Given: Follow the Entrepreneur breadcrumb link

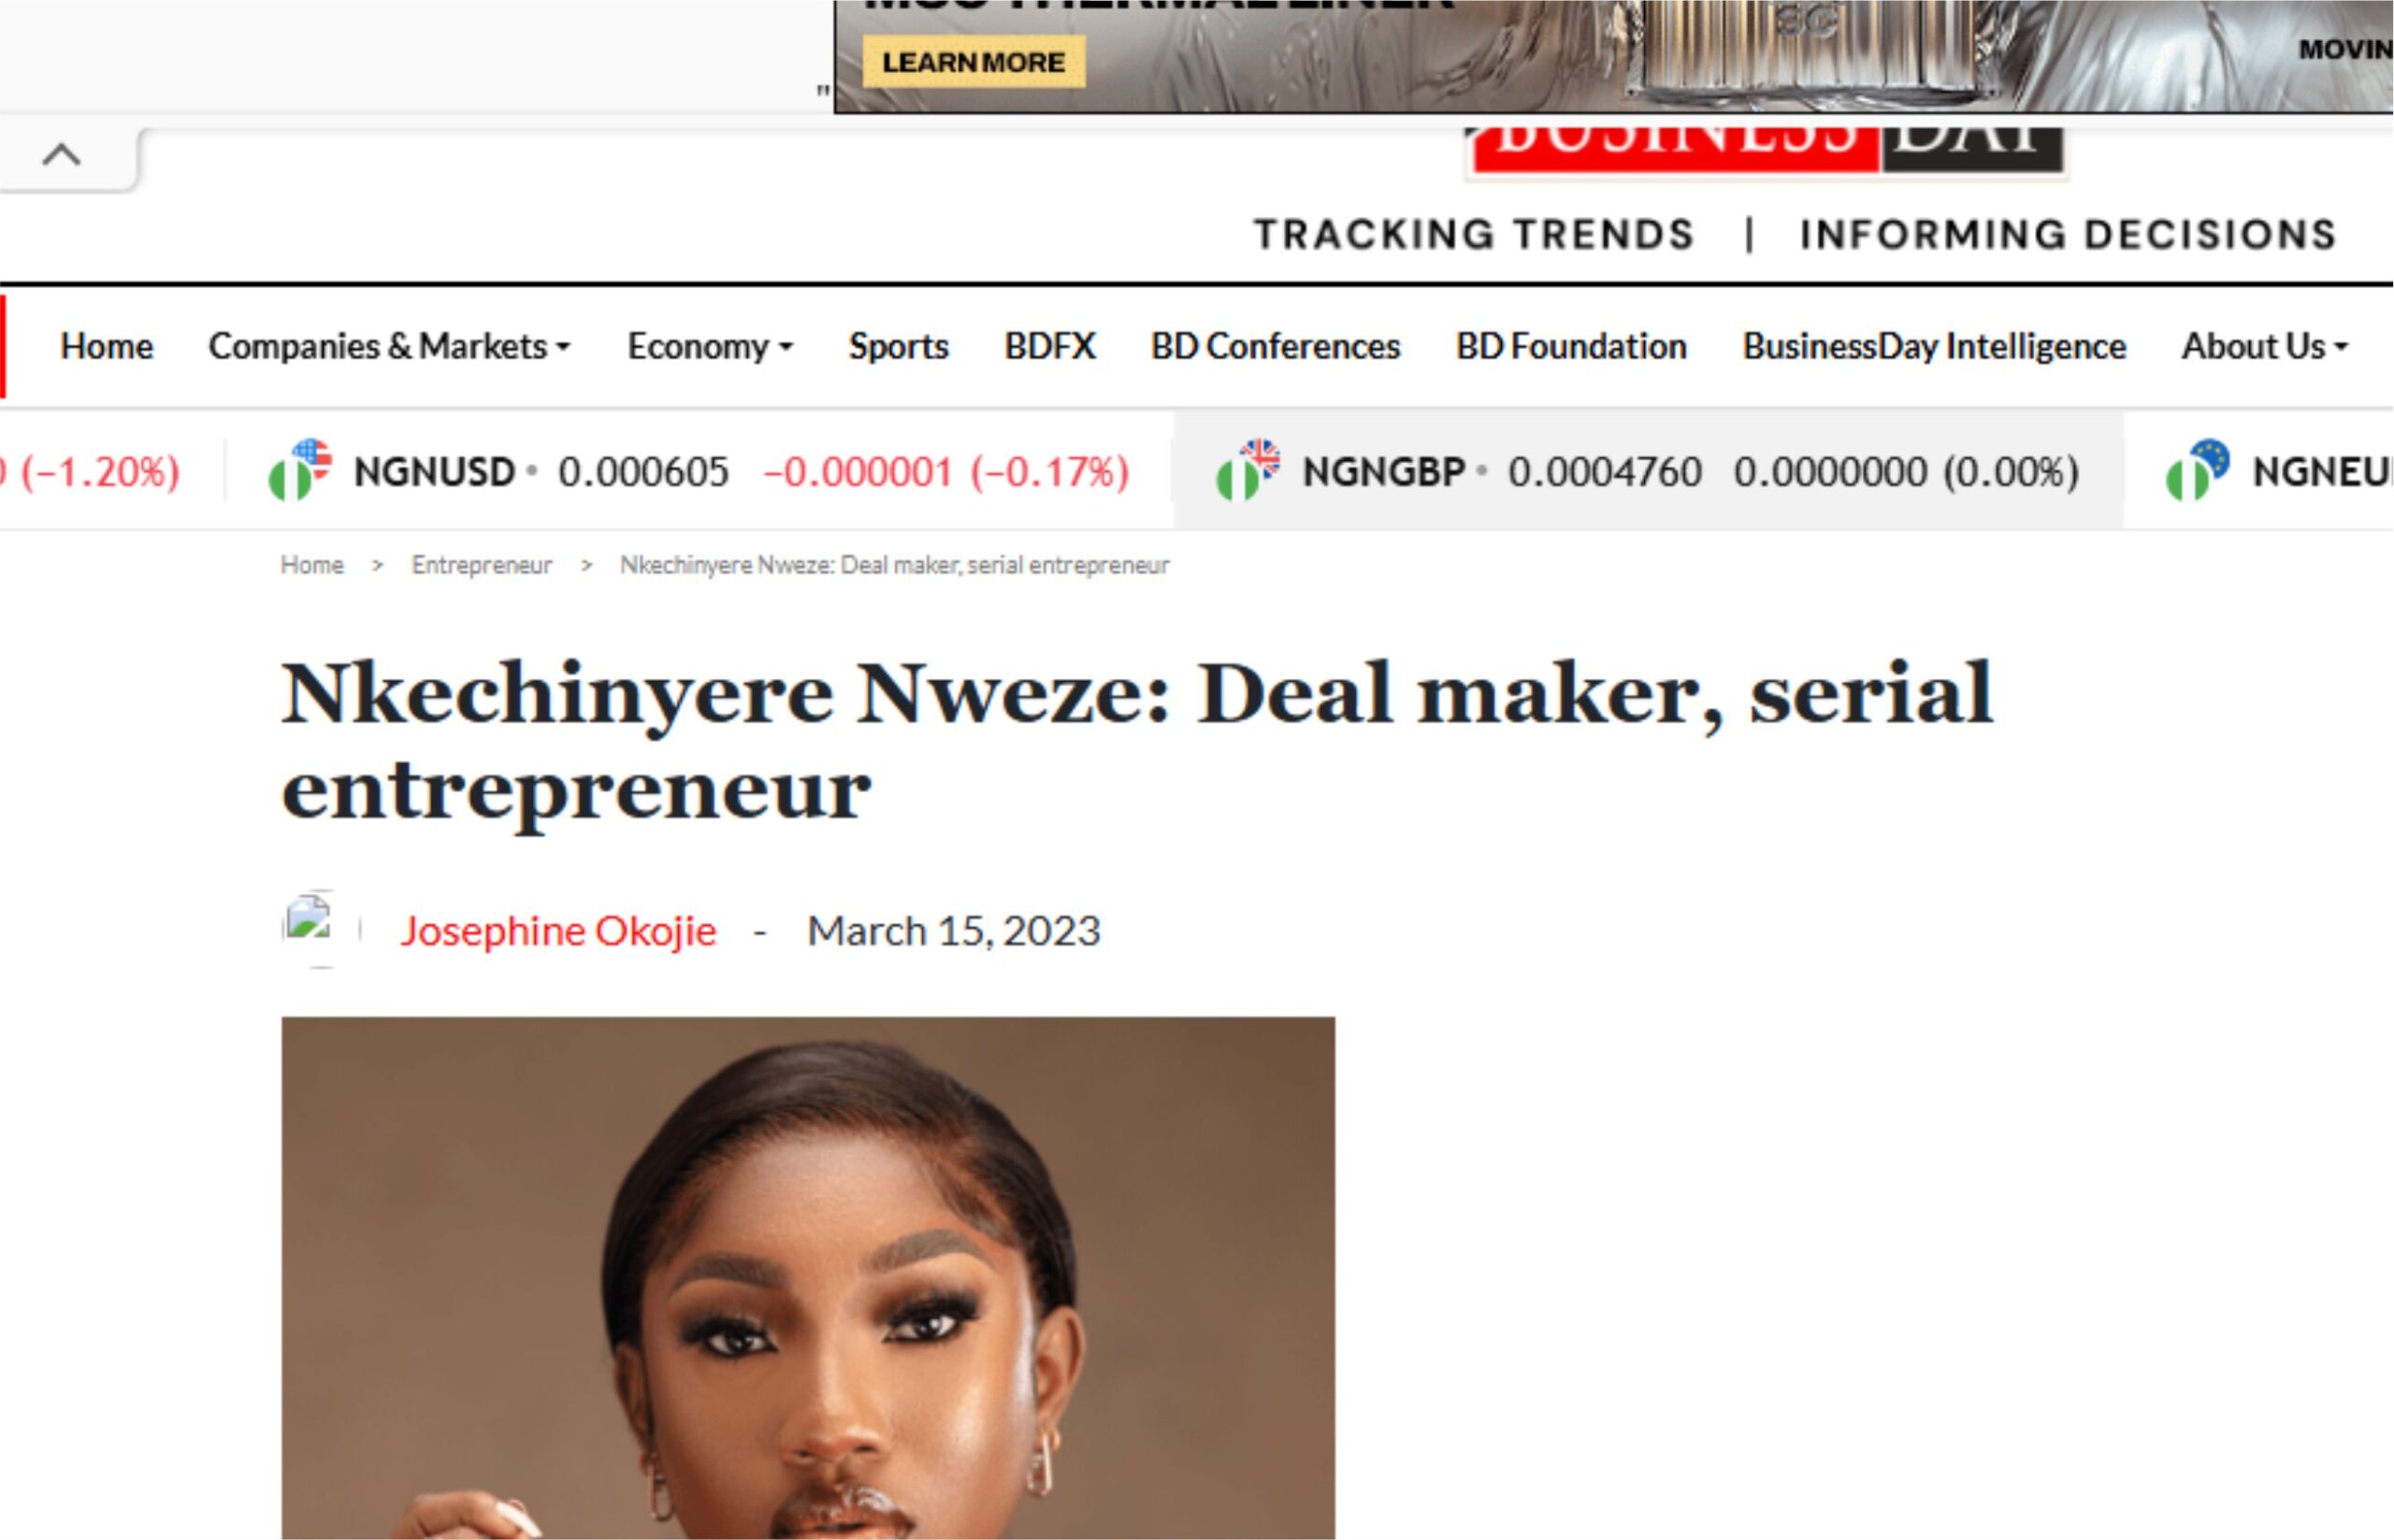Looking at the screenshot, I should (x=482, y=565).
